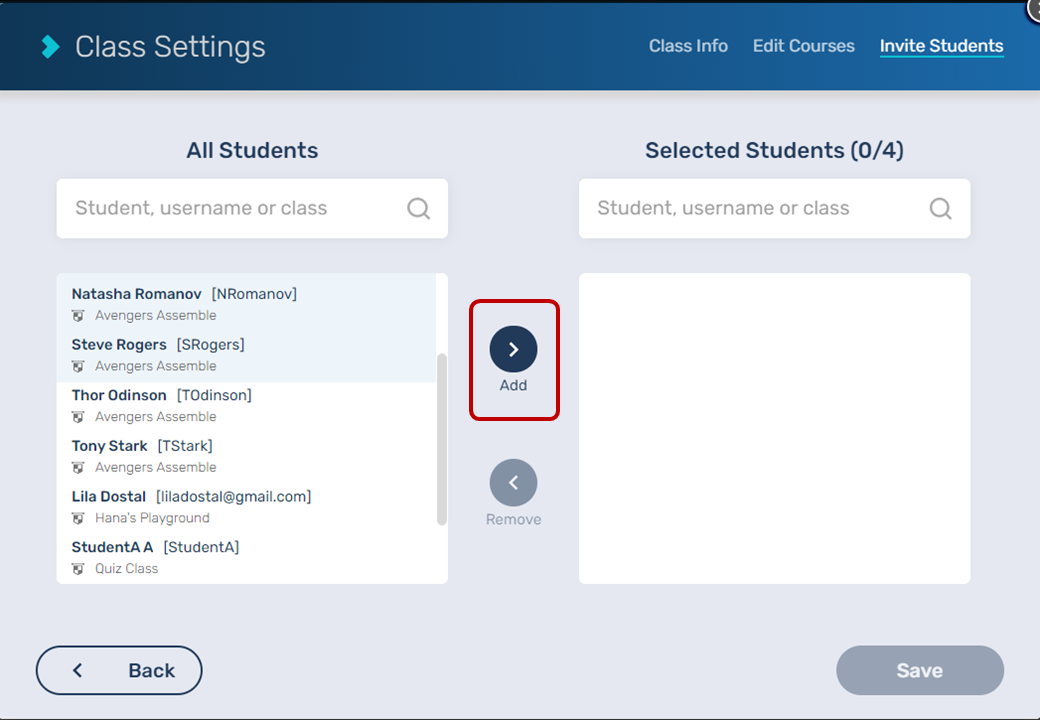Image resolution: width=1040 pixels, height=720 pixels.
Task: Click username [SRogers]
Action: tap(210, 345)
